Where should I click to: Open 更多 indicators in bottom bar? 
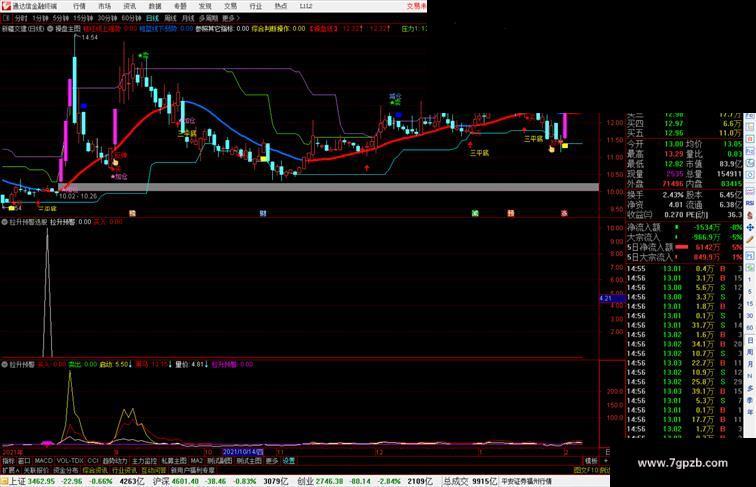272,461
